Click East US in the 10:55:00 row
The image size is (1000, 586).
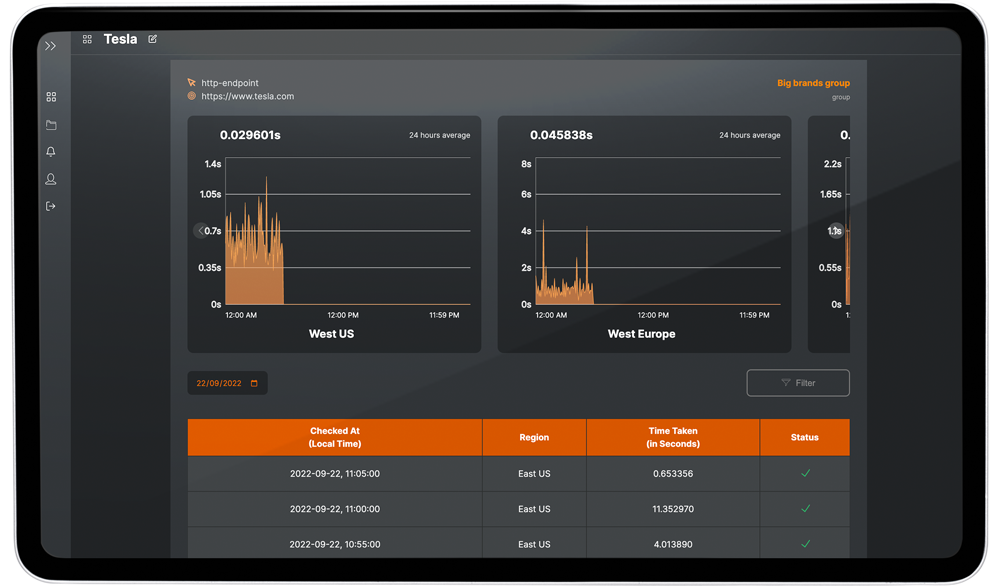534,545
